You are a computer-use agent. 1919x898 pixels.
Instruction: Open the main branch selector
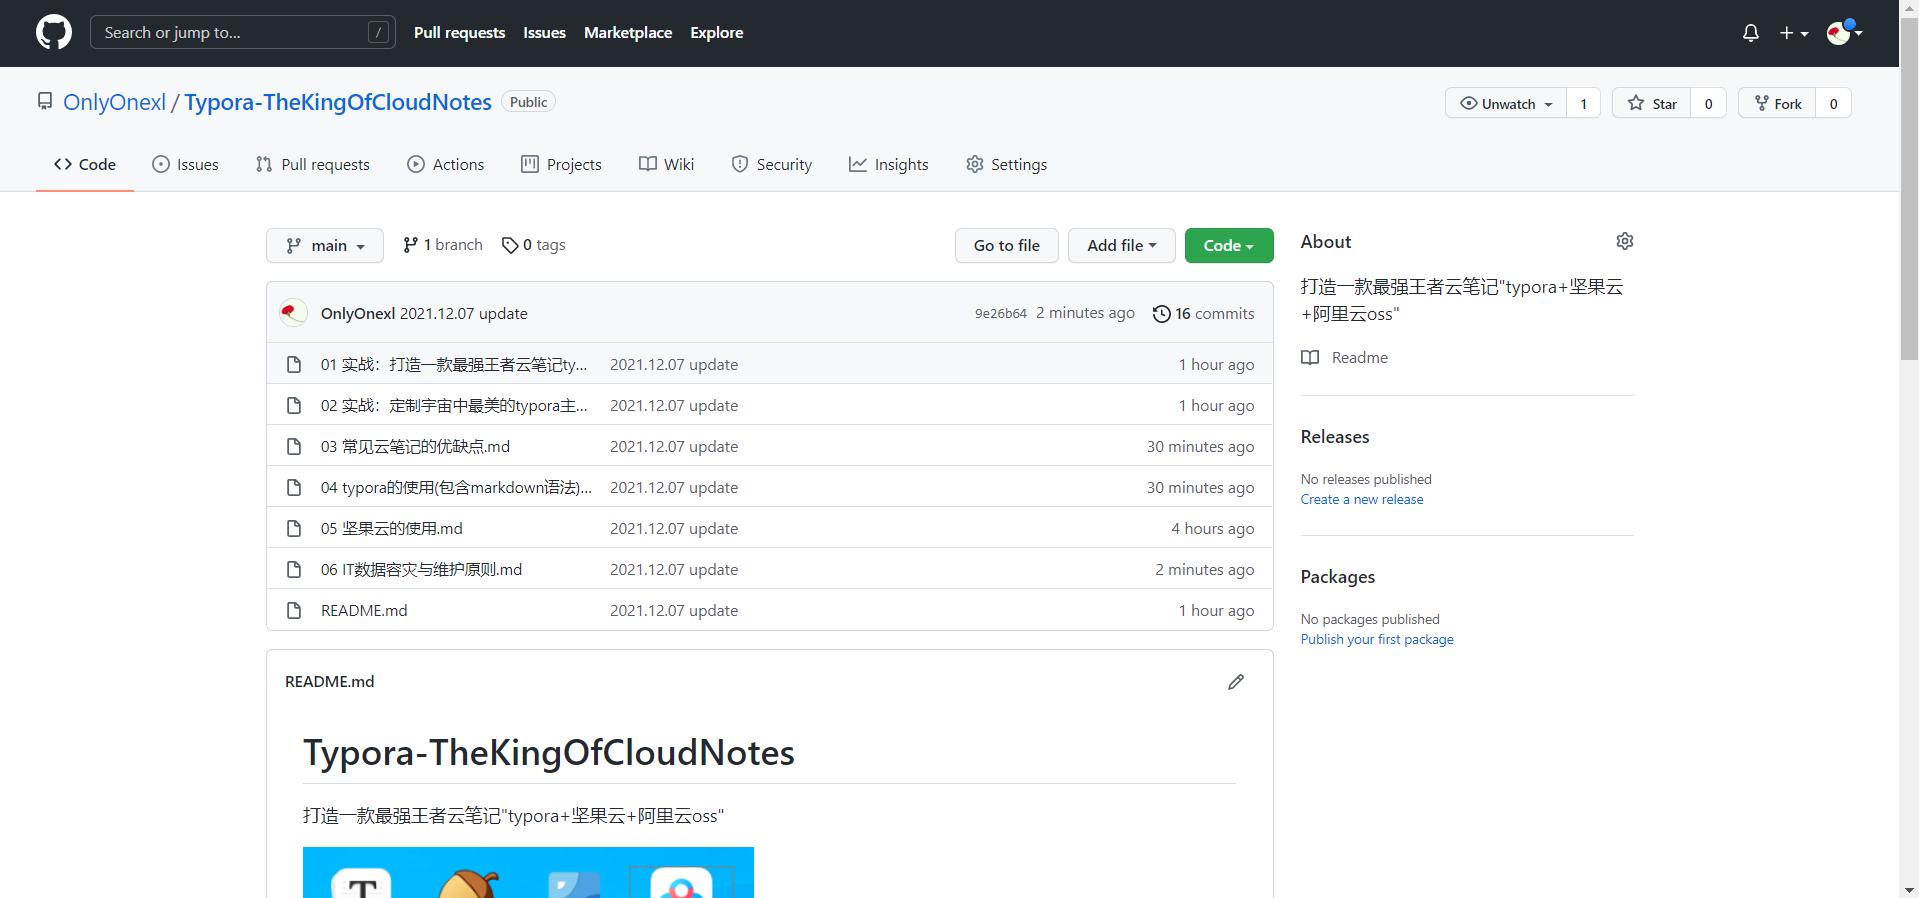(325, 245)
